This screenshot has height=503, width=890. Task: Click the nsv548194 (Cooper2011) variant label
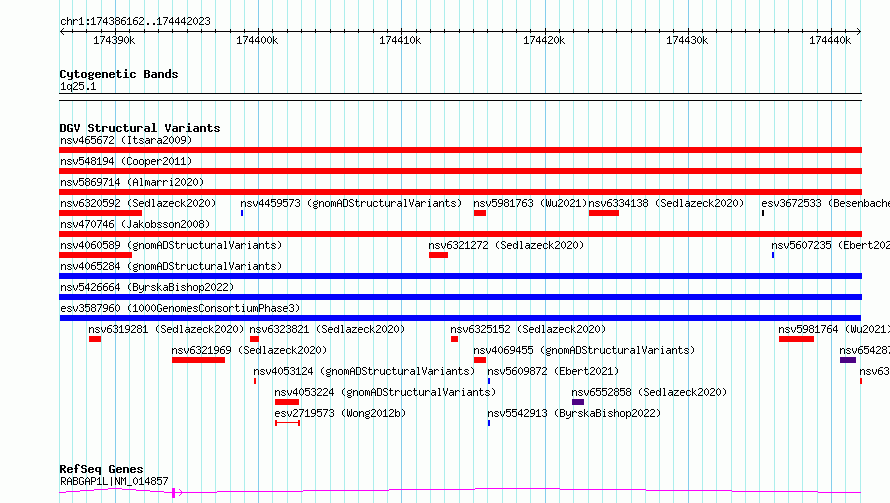126,161
